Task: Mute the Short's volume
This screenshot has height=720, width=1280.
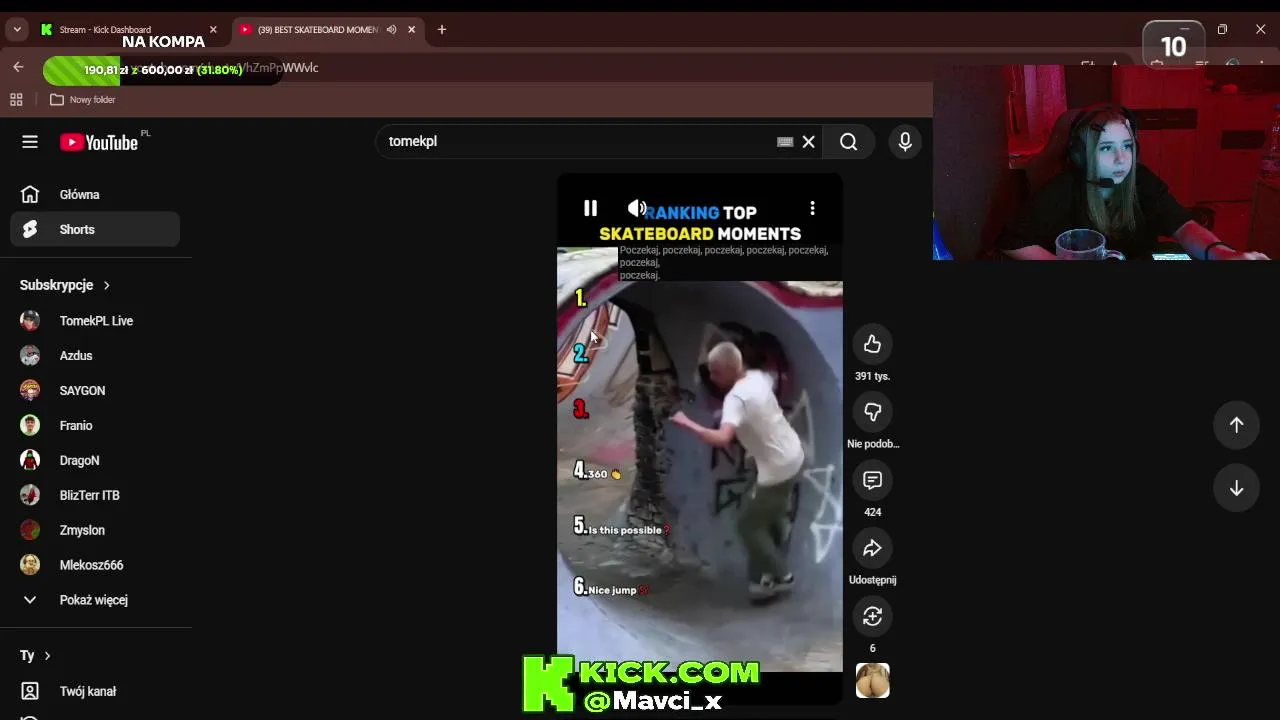Action: pyautogui.click(x=636, y=208)
